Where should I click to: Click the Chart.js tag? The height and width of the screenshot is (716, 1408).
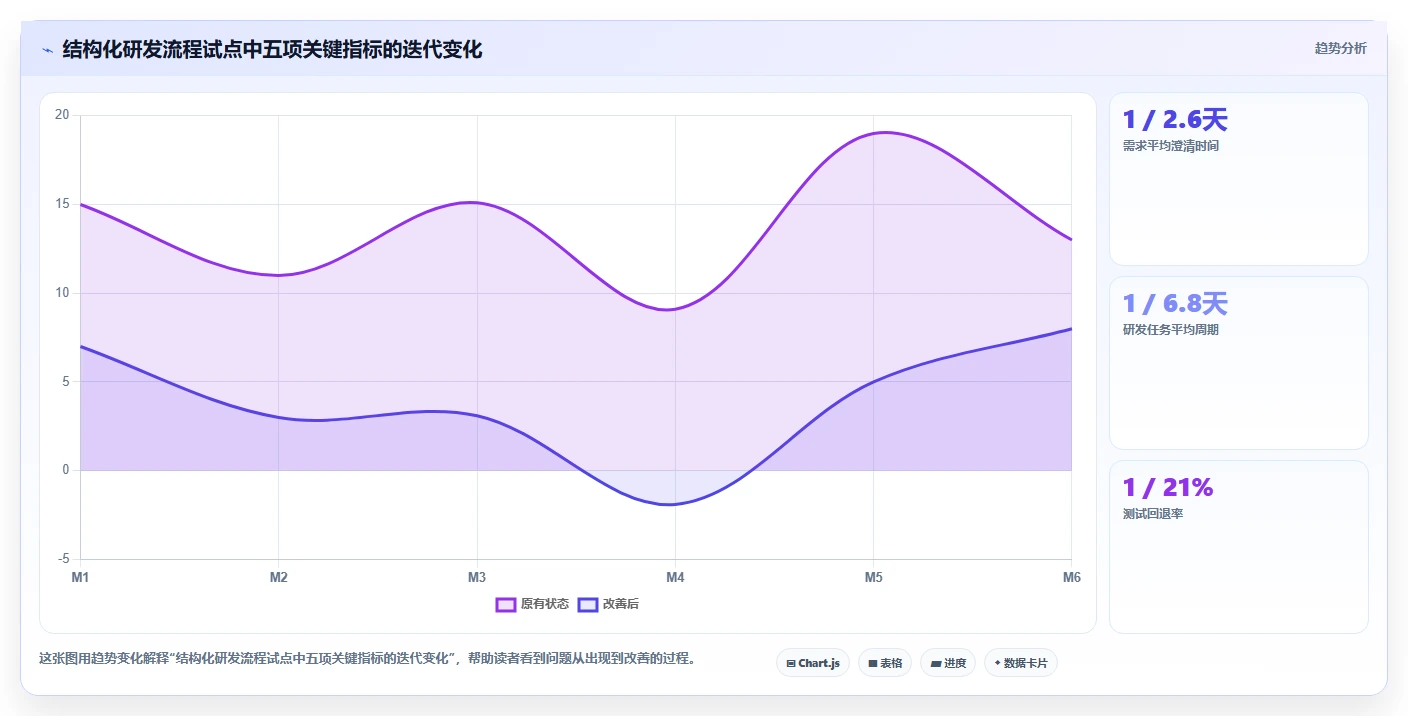pyautogui.click(x=813, y=663)
